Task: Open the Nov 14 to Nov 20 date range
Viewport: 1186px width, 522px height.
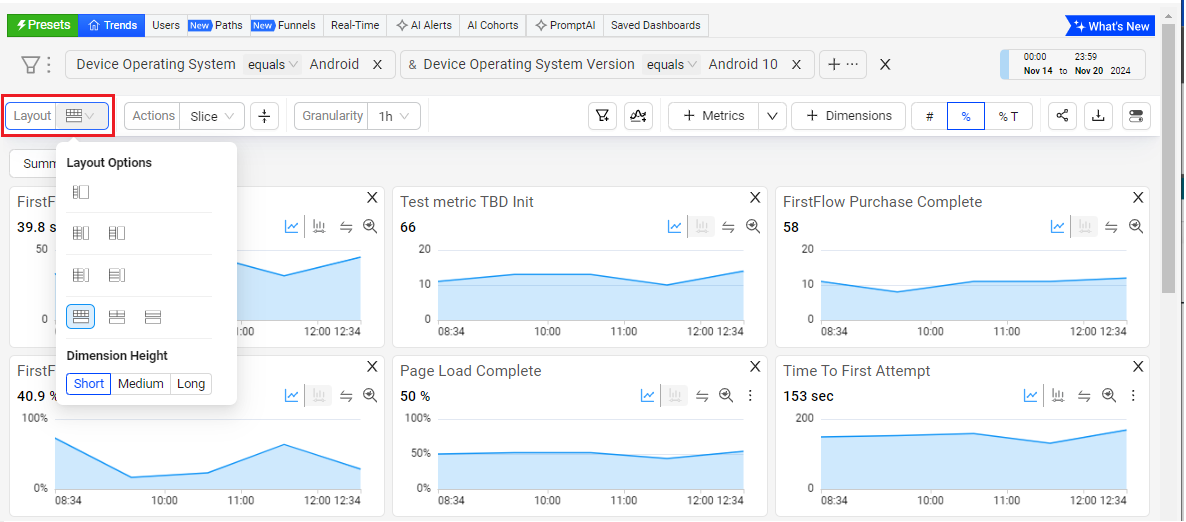Action: pyautogui.click(x=1074, y=65)
